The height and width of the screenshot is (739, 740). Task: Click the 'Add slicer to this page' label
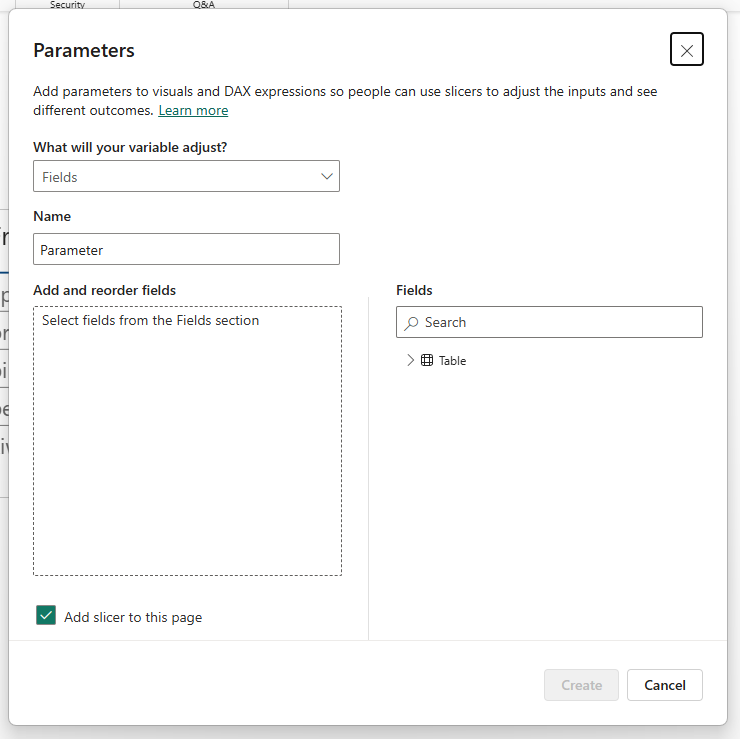click(133, 617)
